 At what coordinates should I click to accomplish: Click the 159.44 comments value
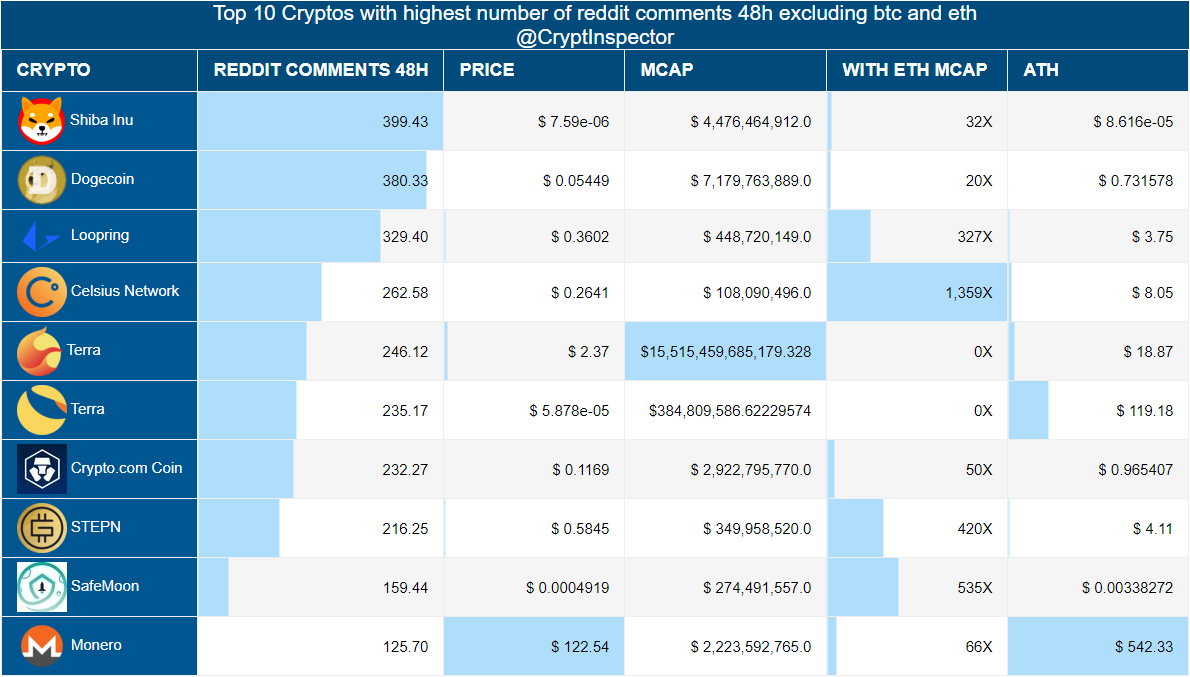click(x=405, y=588)
